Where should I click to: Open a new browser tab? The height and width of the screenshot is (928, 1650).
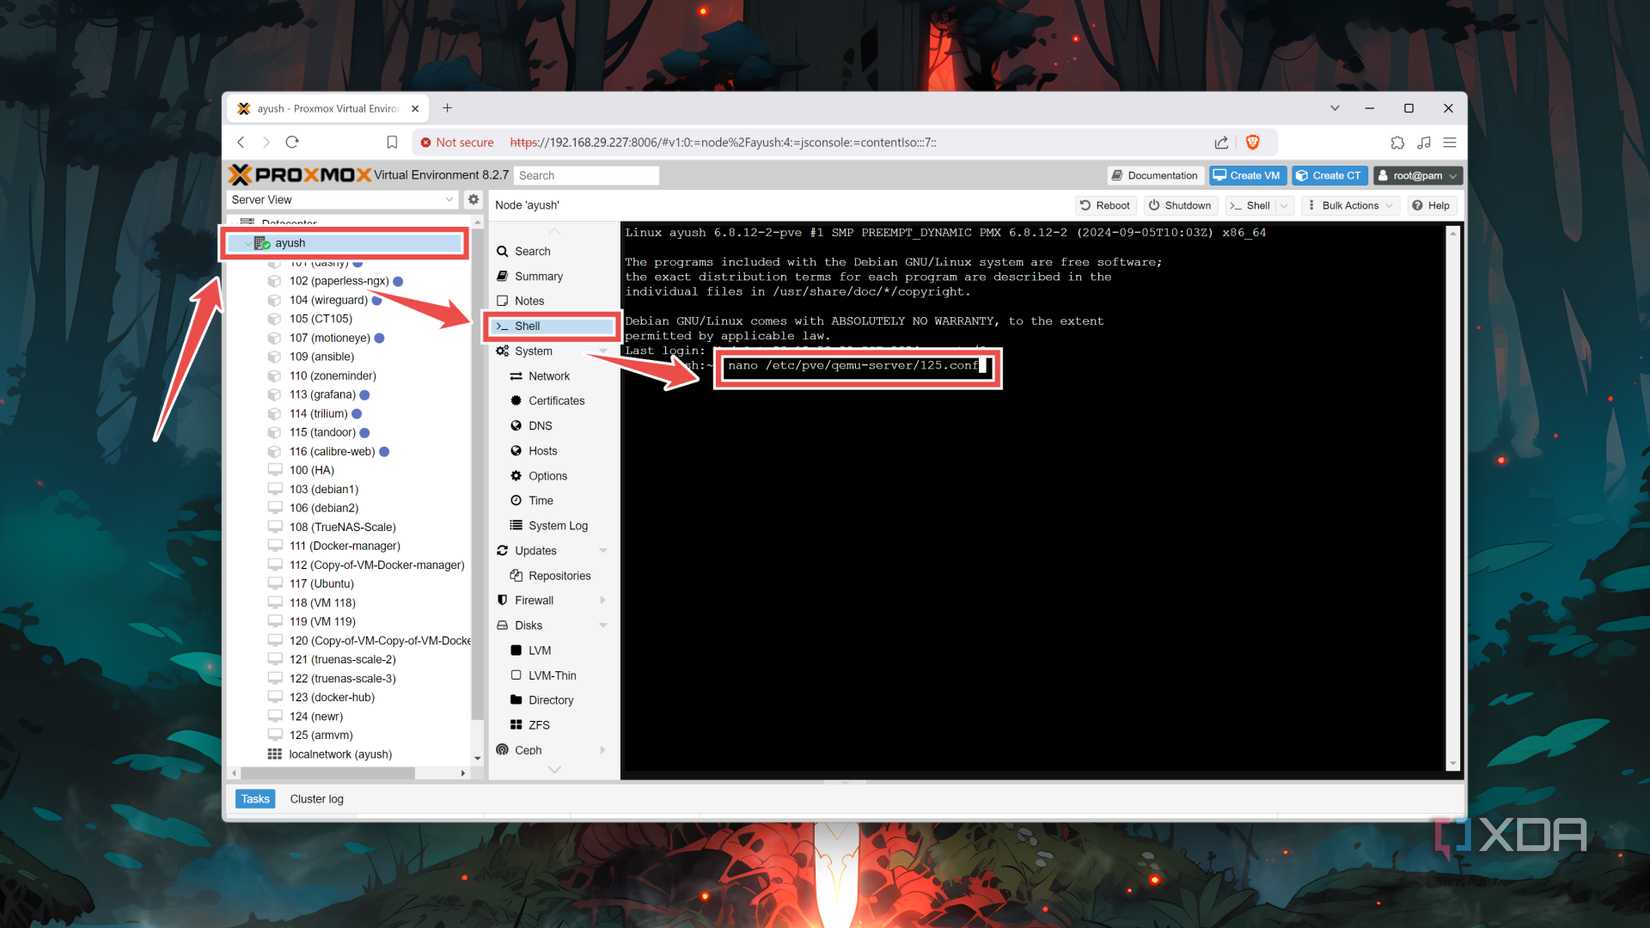[x=447, y=108]
